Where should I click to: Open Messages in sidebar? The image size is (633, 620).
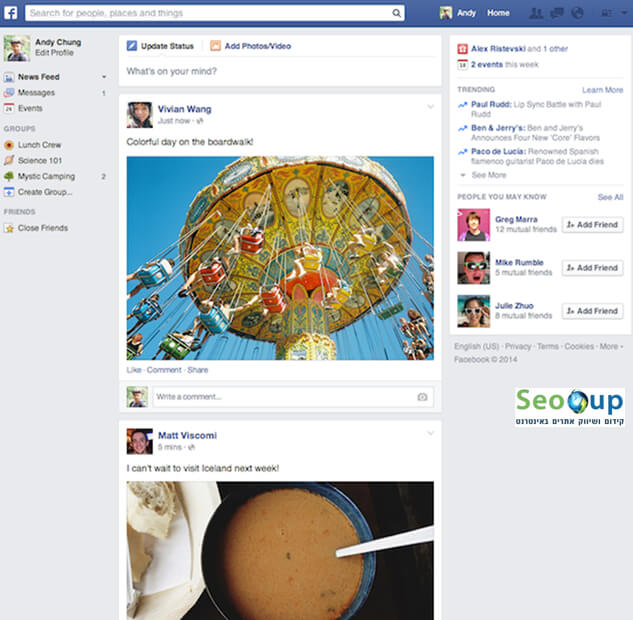click(x=36, y=92)
